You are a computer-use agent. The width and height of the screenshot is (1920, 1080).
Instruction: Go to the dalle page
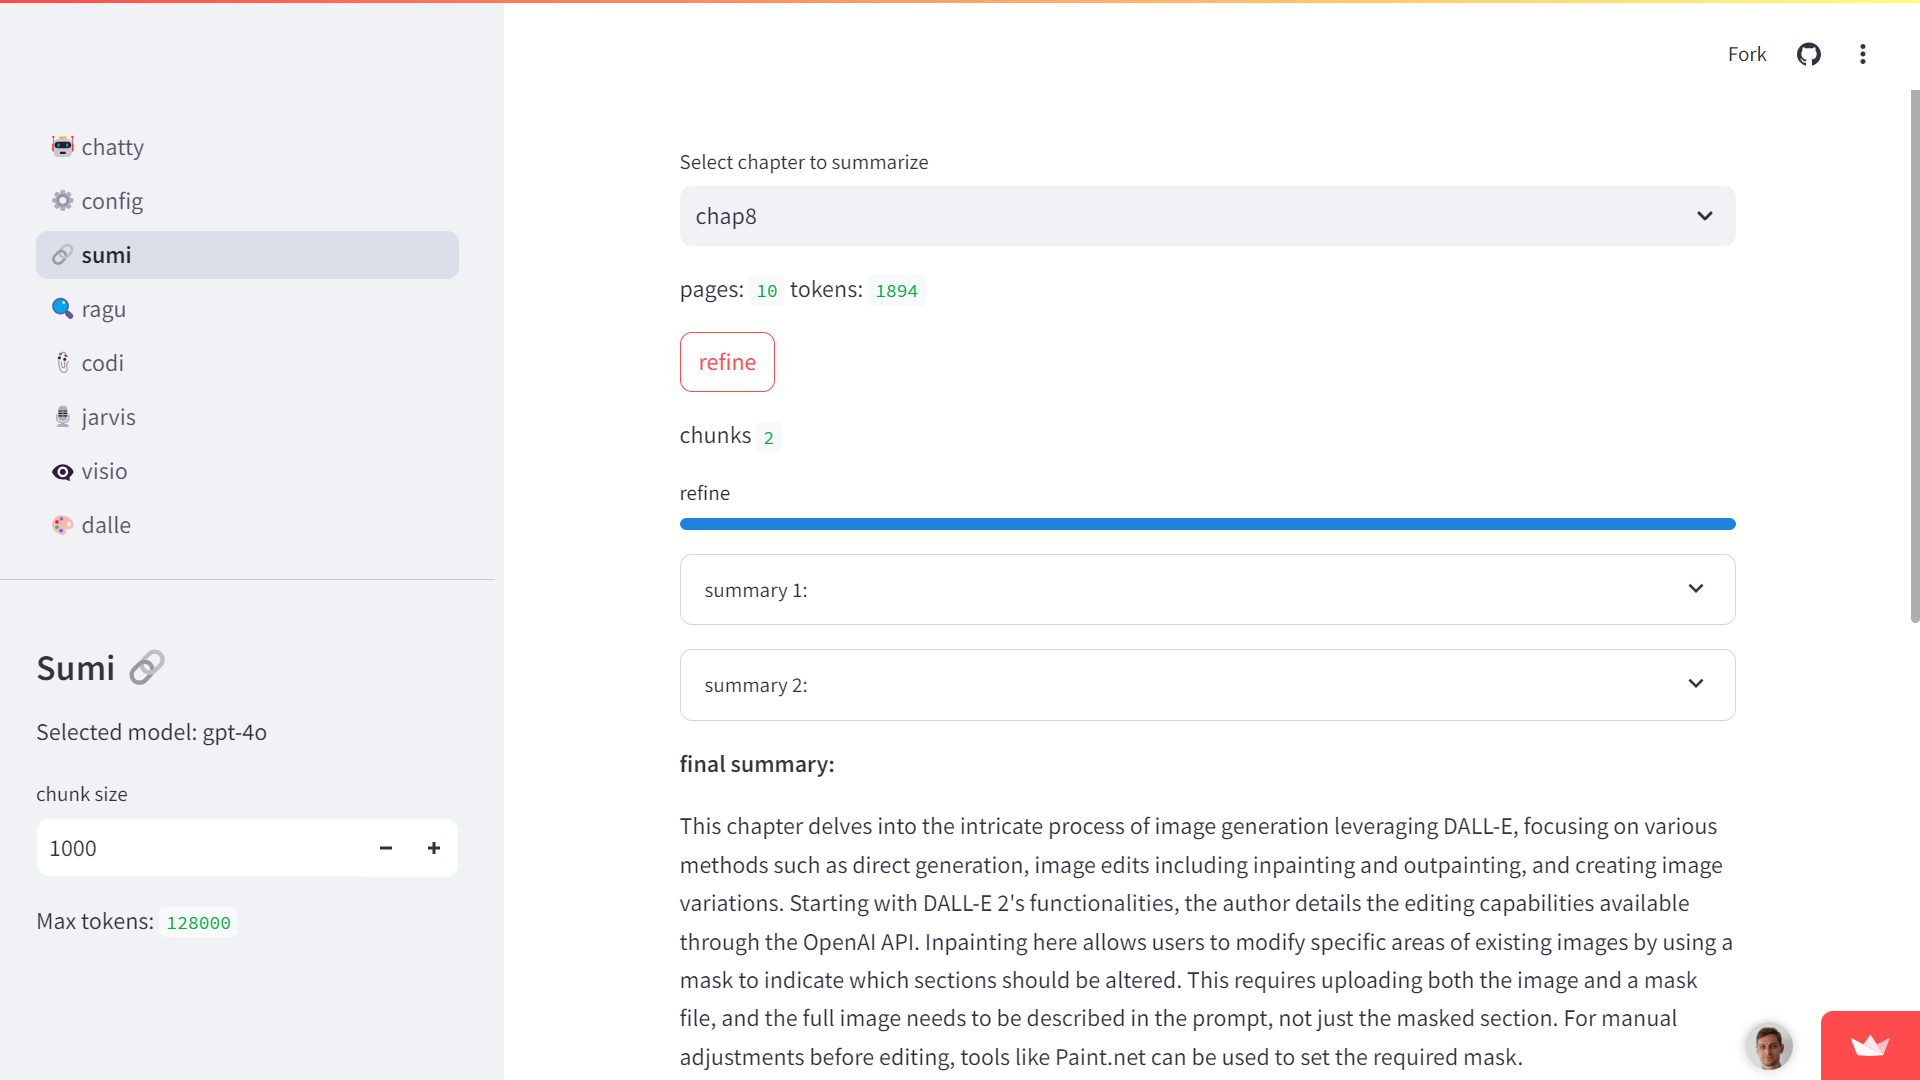coord(247,525)
